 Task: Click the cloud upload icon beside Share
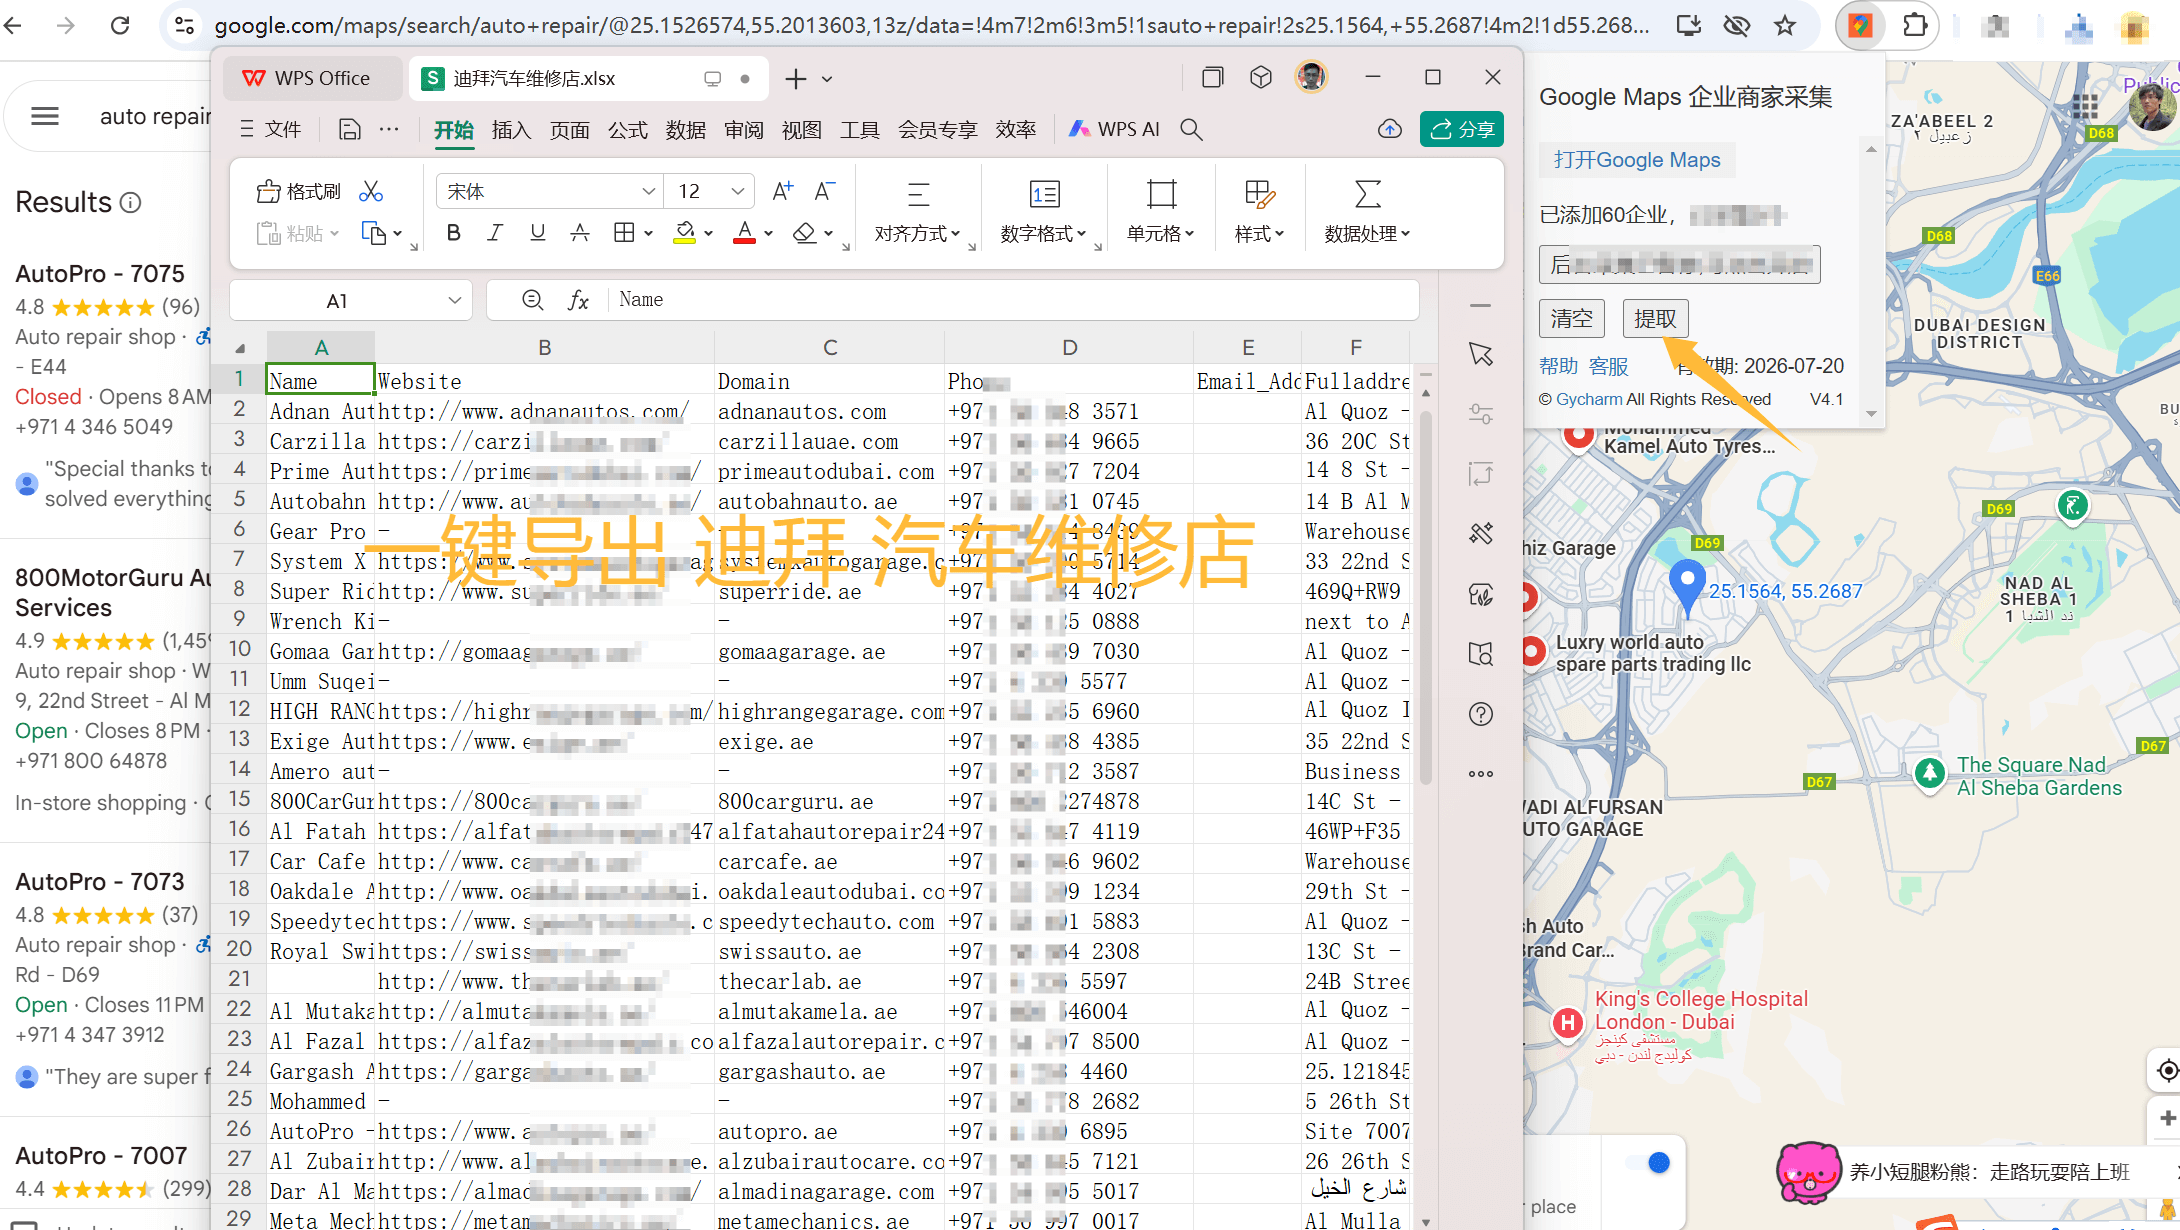point(1390,129)
